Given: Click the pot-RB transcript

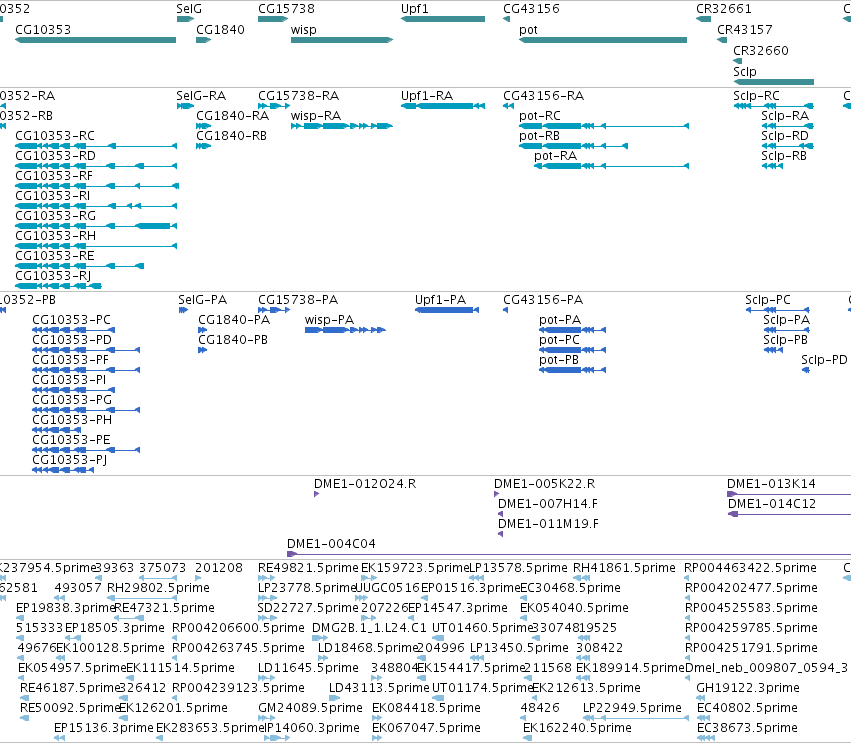Looking at the screenshot, I should click(x=574, y=146).
